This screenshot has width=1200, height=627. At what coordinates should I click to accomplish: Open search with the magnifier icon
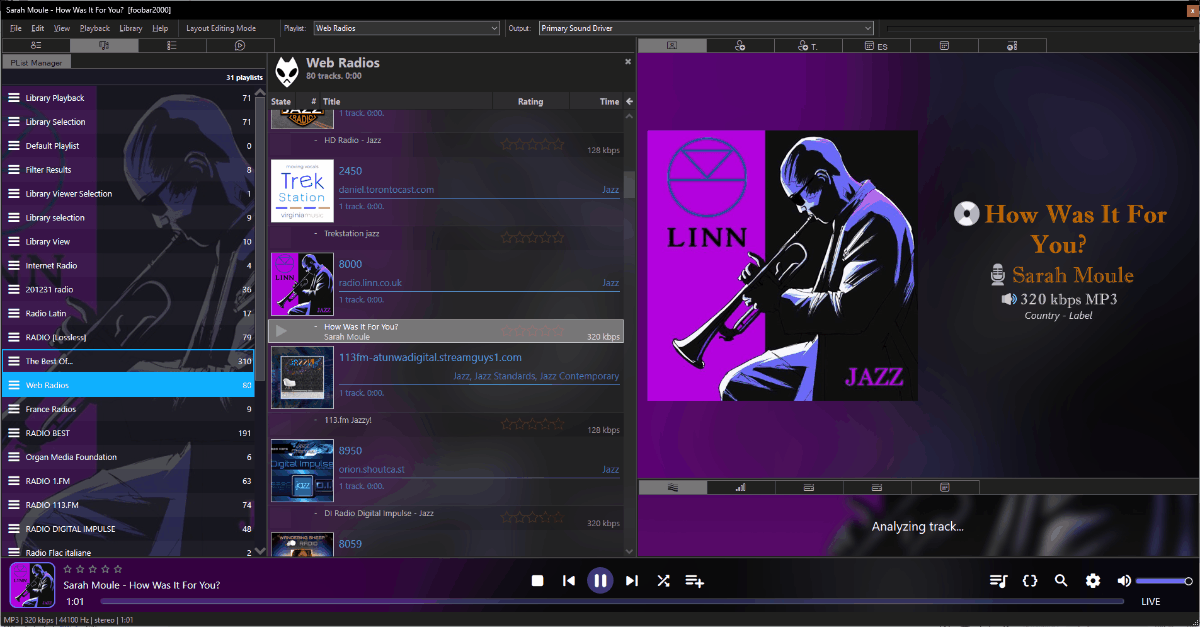1062,581
